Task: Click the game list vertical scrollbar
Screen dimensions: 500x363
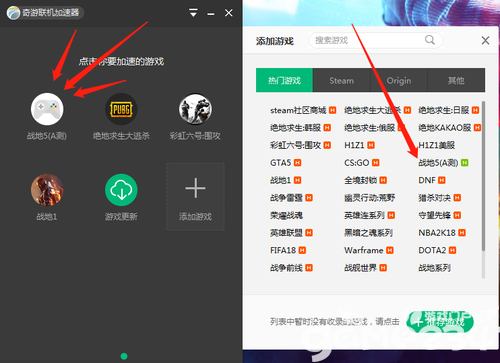Action: click(x=483, y=177)
